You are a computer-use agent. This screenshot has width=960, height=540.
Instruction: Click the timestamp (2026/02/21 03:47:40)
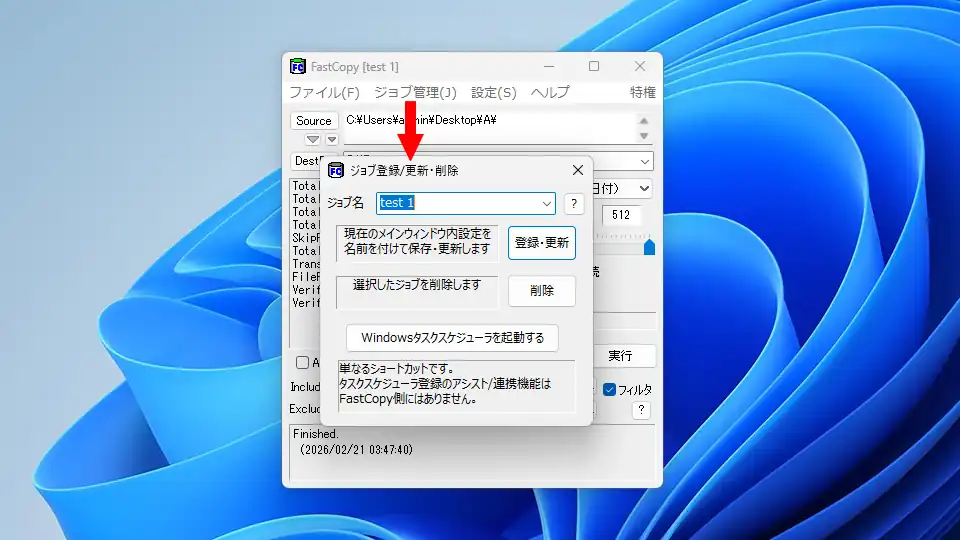(x=356, y=450)
